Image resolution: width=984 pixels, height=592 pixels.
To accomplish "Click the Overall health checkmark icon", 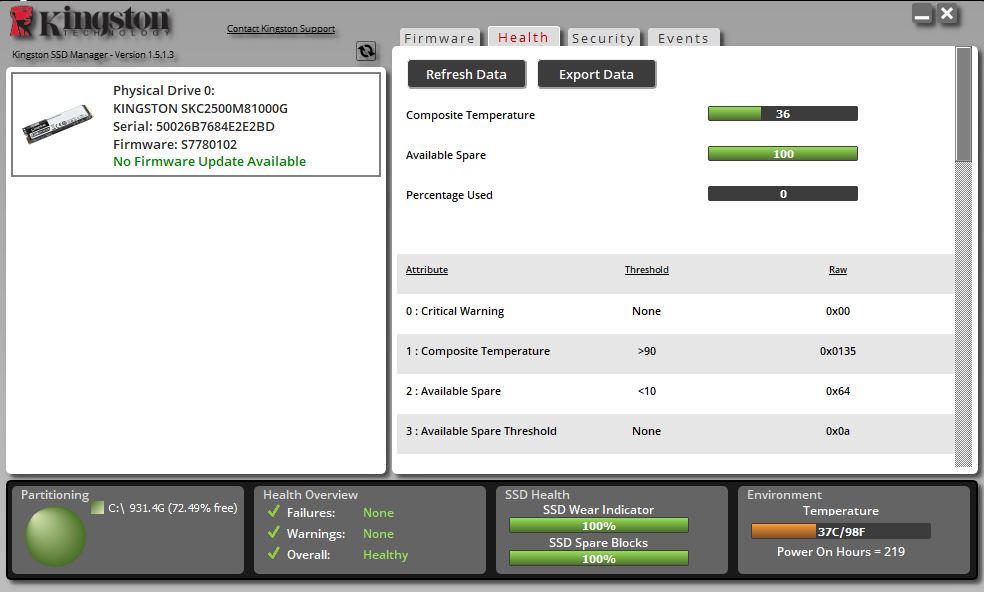I will [x=273, y=554].
